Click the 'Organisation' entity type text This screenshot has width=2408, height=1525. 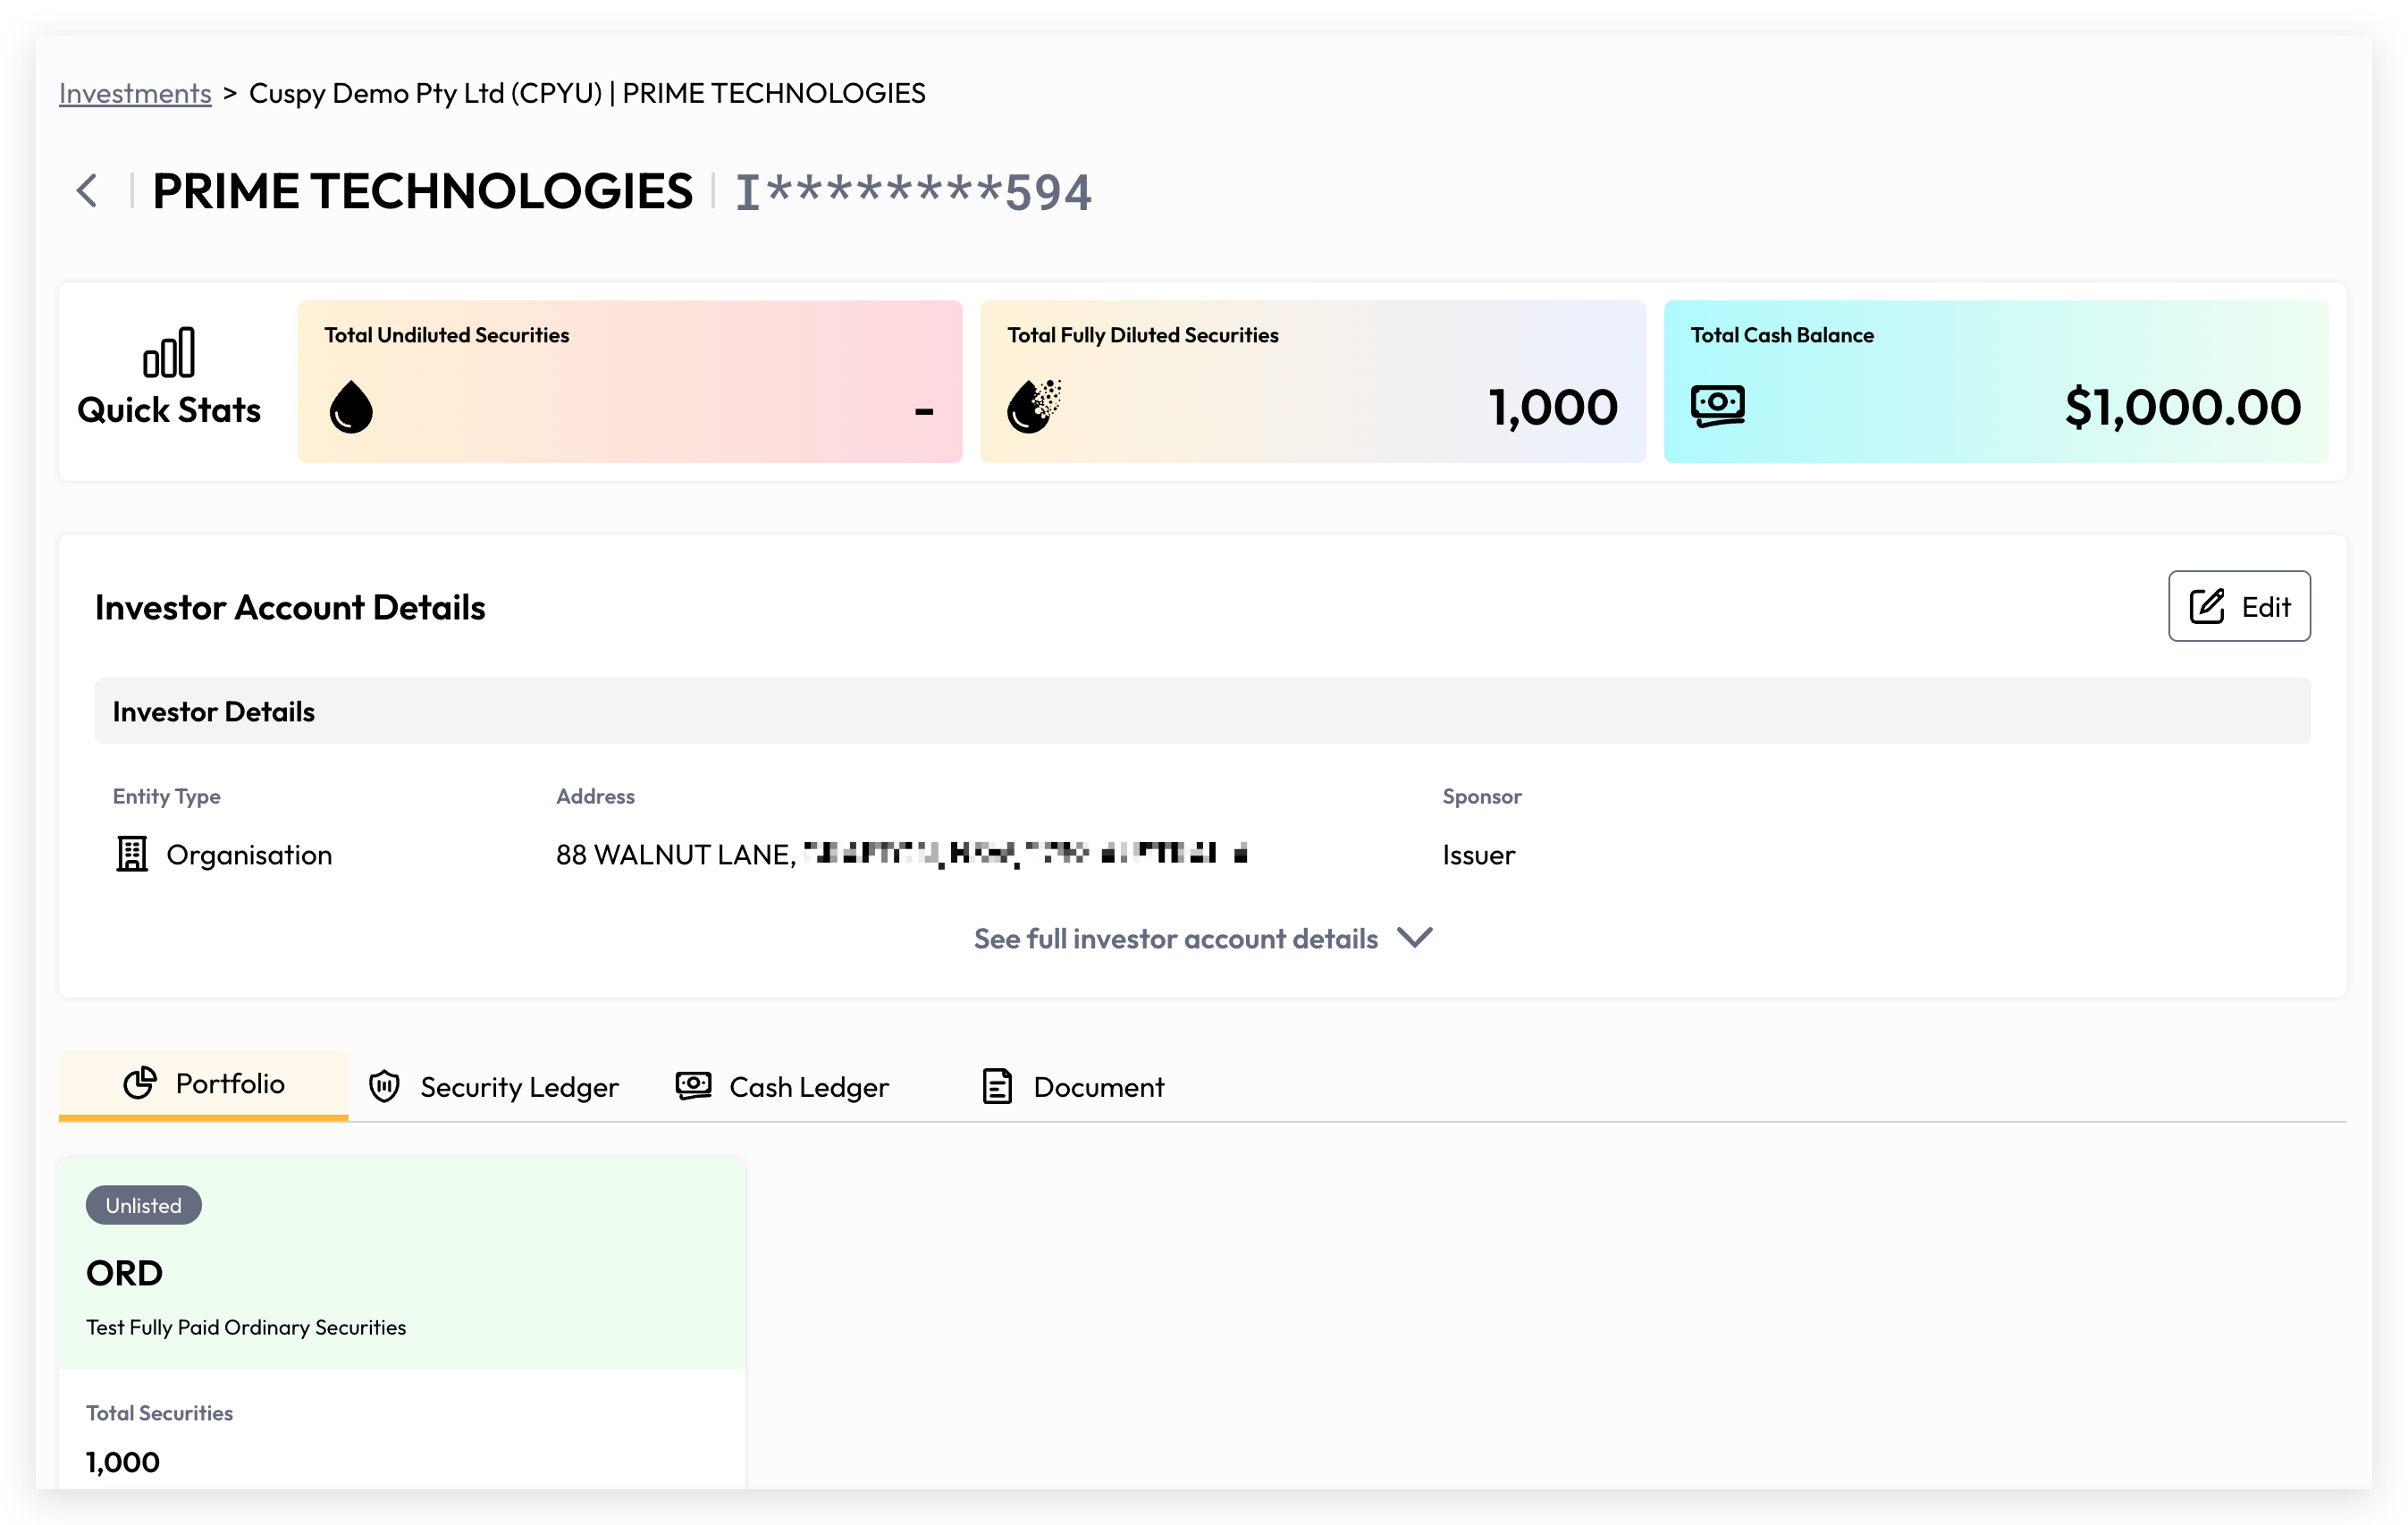[x=249, y=855]
